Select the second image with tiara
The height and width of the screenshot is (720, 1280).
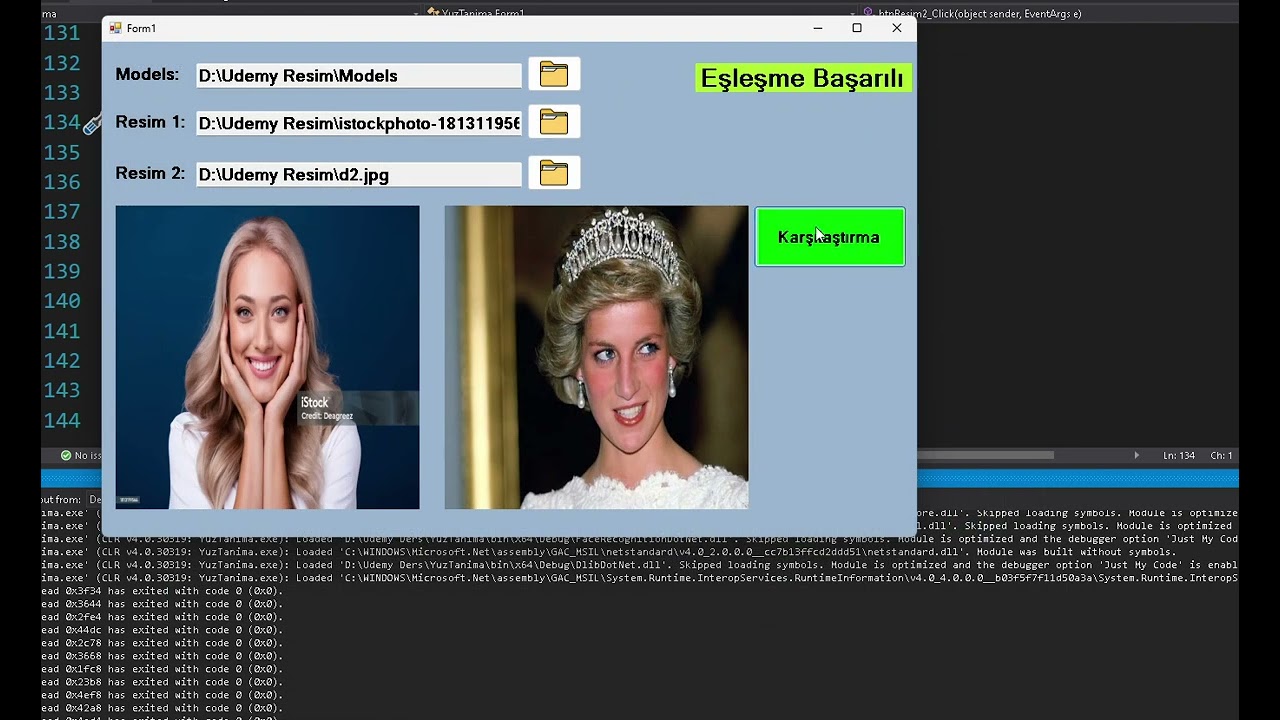(596, 357)
